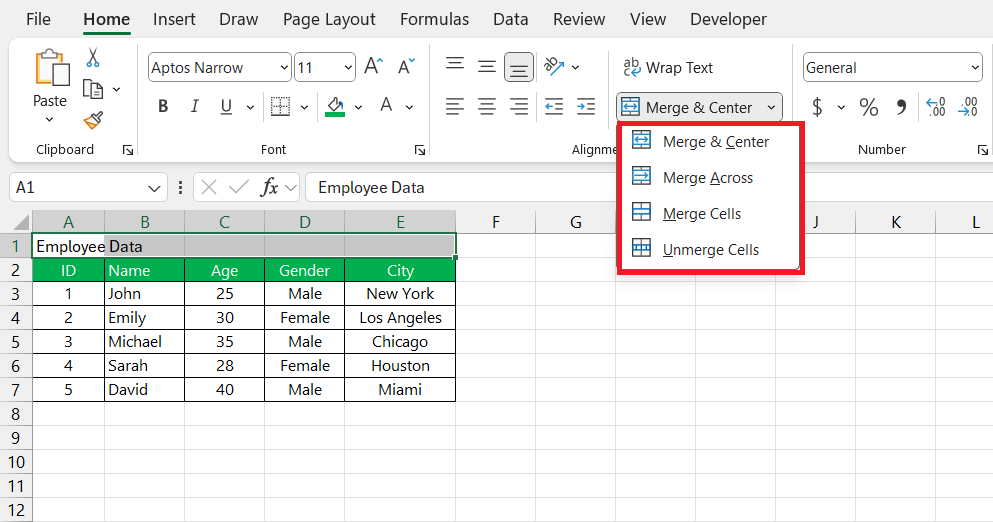Screen dimensions: 993x522
Task: Toggle Top Align
Action: pyautogui.click(x=455, y=66)
